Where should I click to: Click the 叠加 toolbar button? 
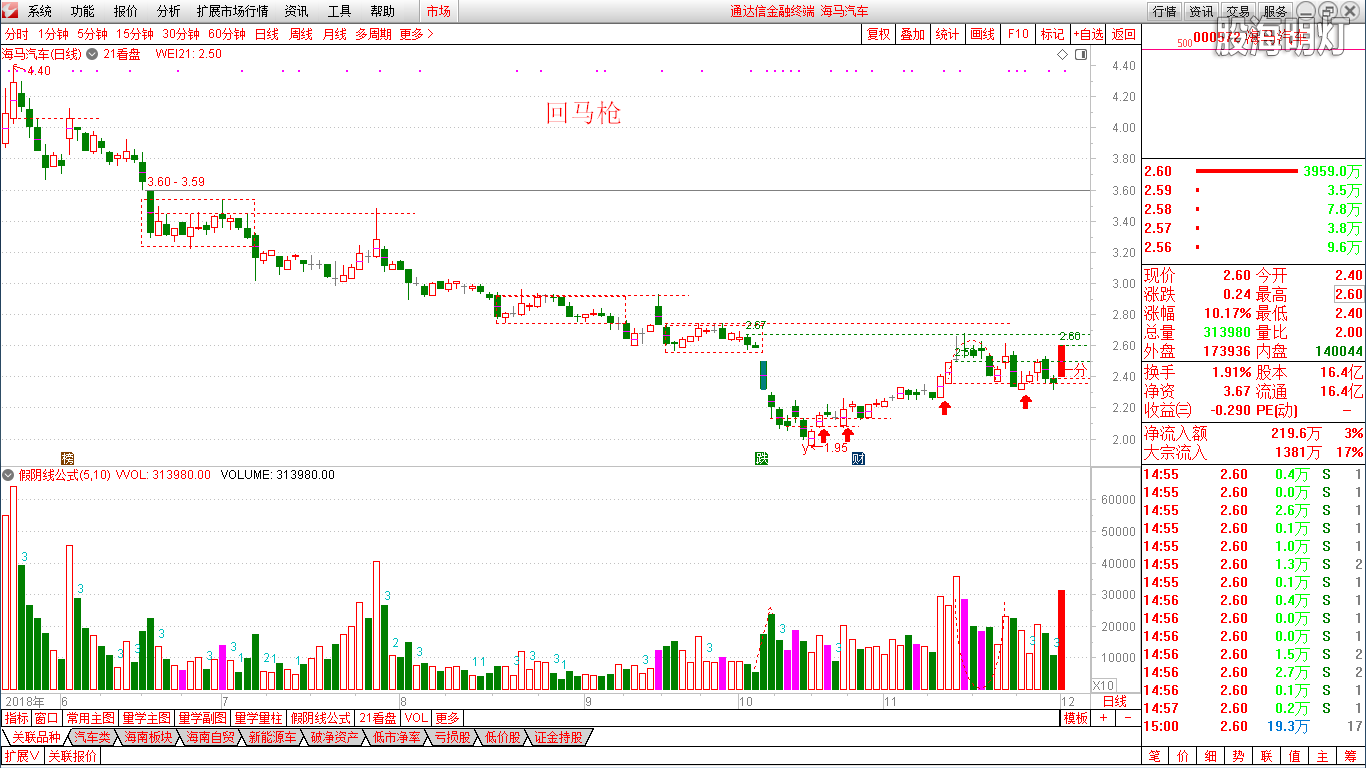(x=912, y=34)
